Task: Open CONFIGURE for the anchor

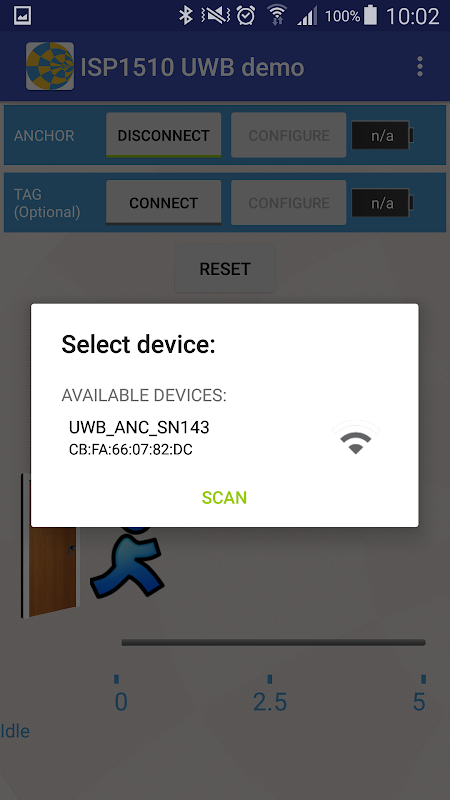Action: coord(289,135)
